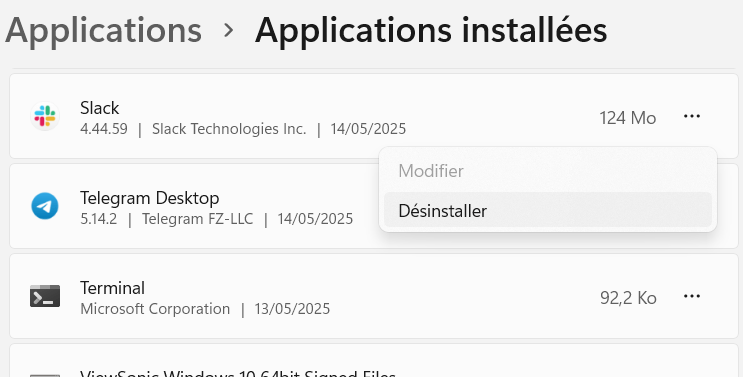Click Slack Technologies Inc. publisher text

(229, 129)
